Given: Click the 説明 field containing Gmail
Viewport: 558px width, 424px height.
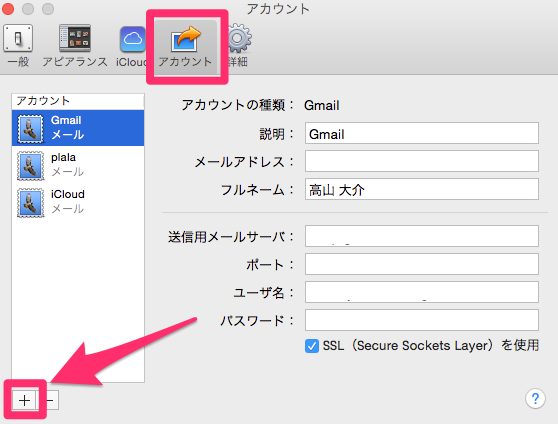Looking at the screenshot, I should tap(422, 133).
